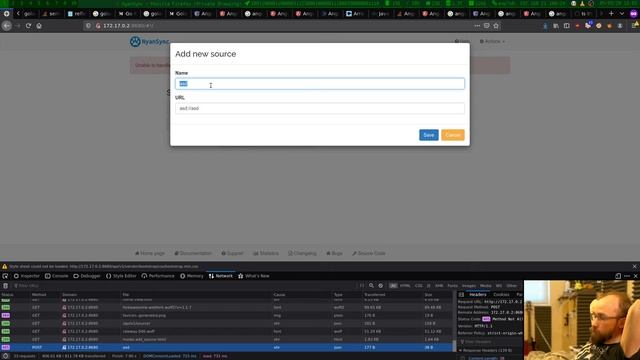The height and width of the screenshot is (360, 640).
Task: Switch to the Inspector devtools tab
Action: (27, 276)
